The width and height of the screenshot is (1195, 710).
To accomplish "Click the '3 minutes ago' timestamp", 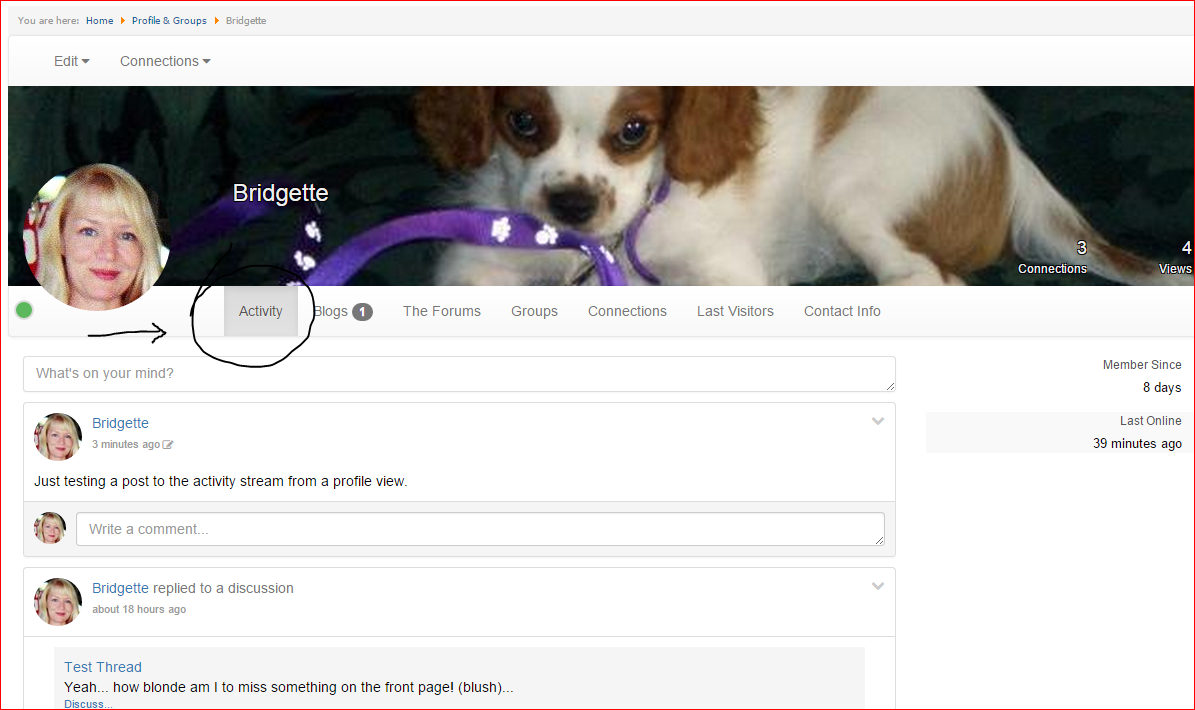I will [x=126, y=445].
